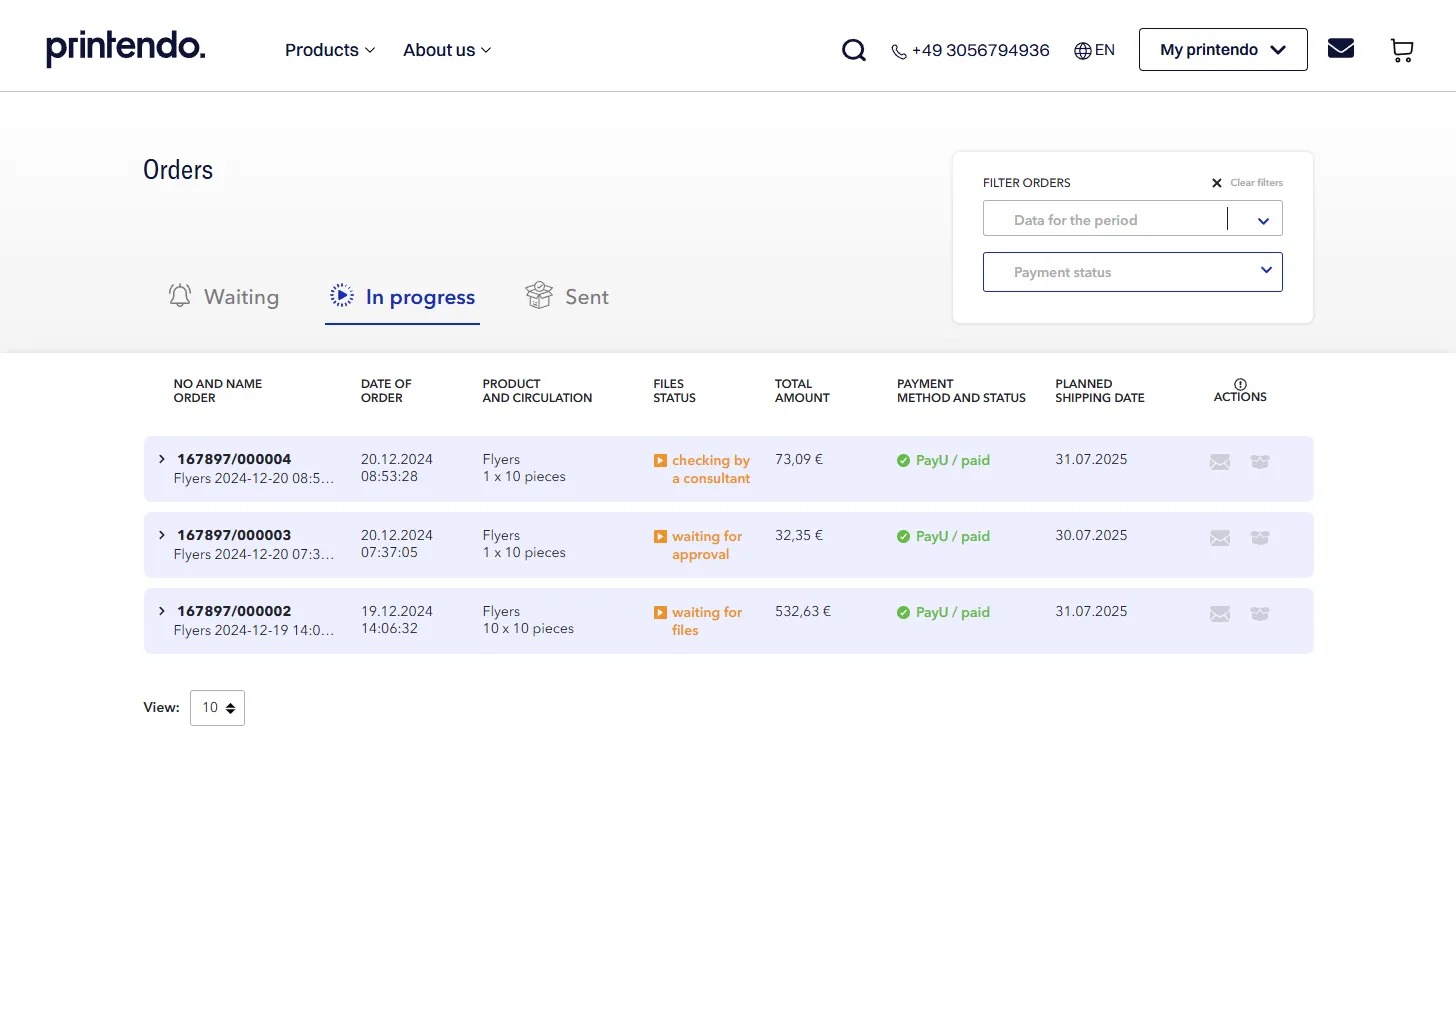1456x1029 pixels.
Task: Open the My printendo dropdown
Action: click(1223, 50)
